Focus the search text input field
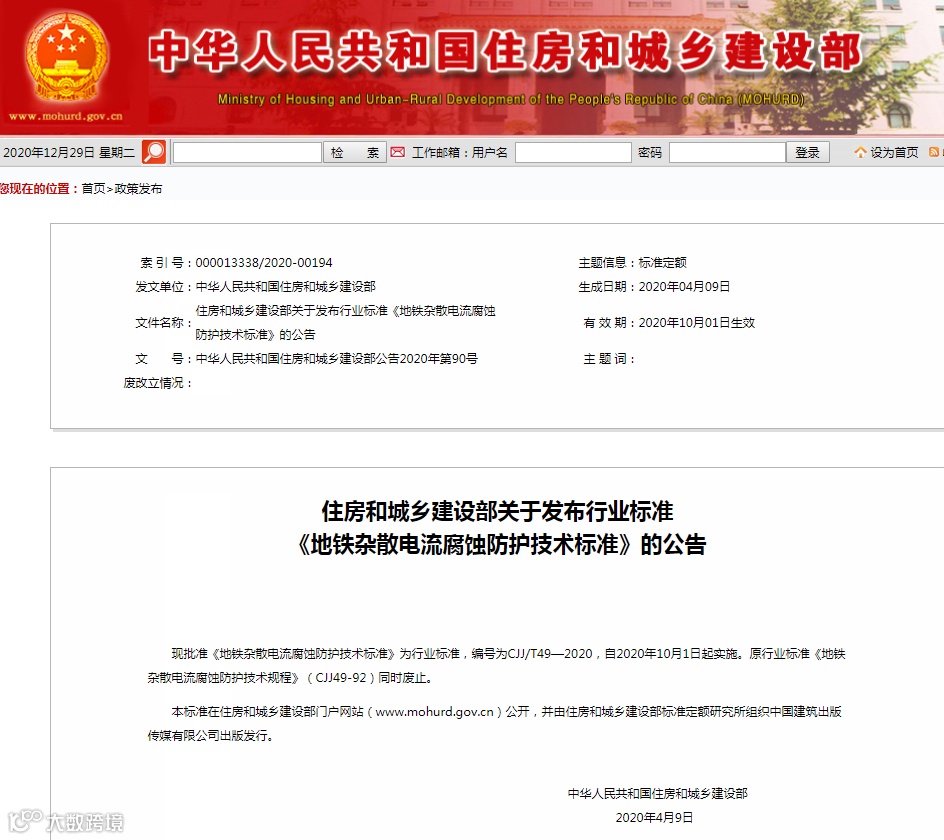The height and width of the screenshot is (840, 944). pyautogui.click(x=247, y=152)
